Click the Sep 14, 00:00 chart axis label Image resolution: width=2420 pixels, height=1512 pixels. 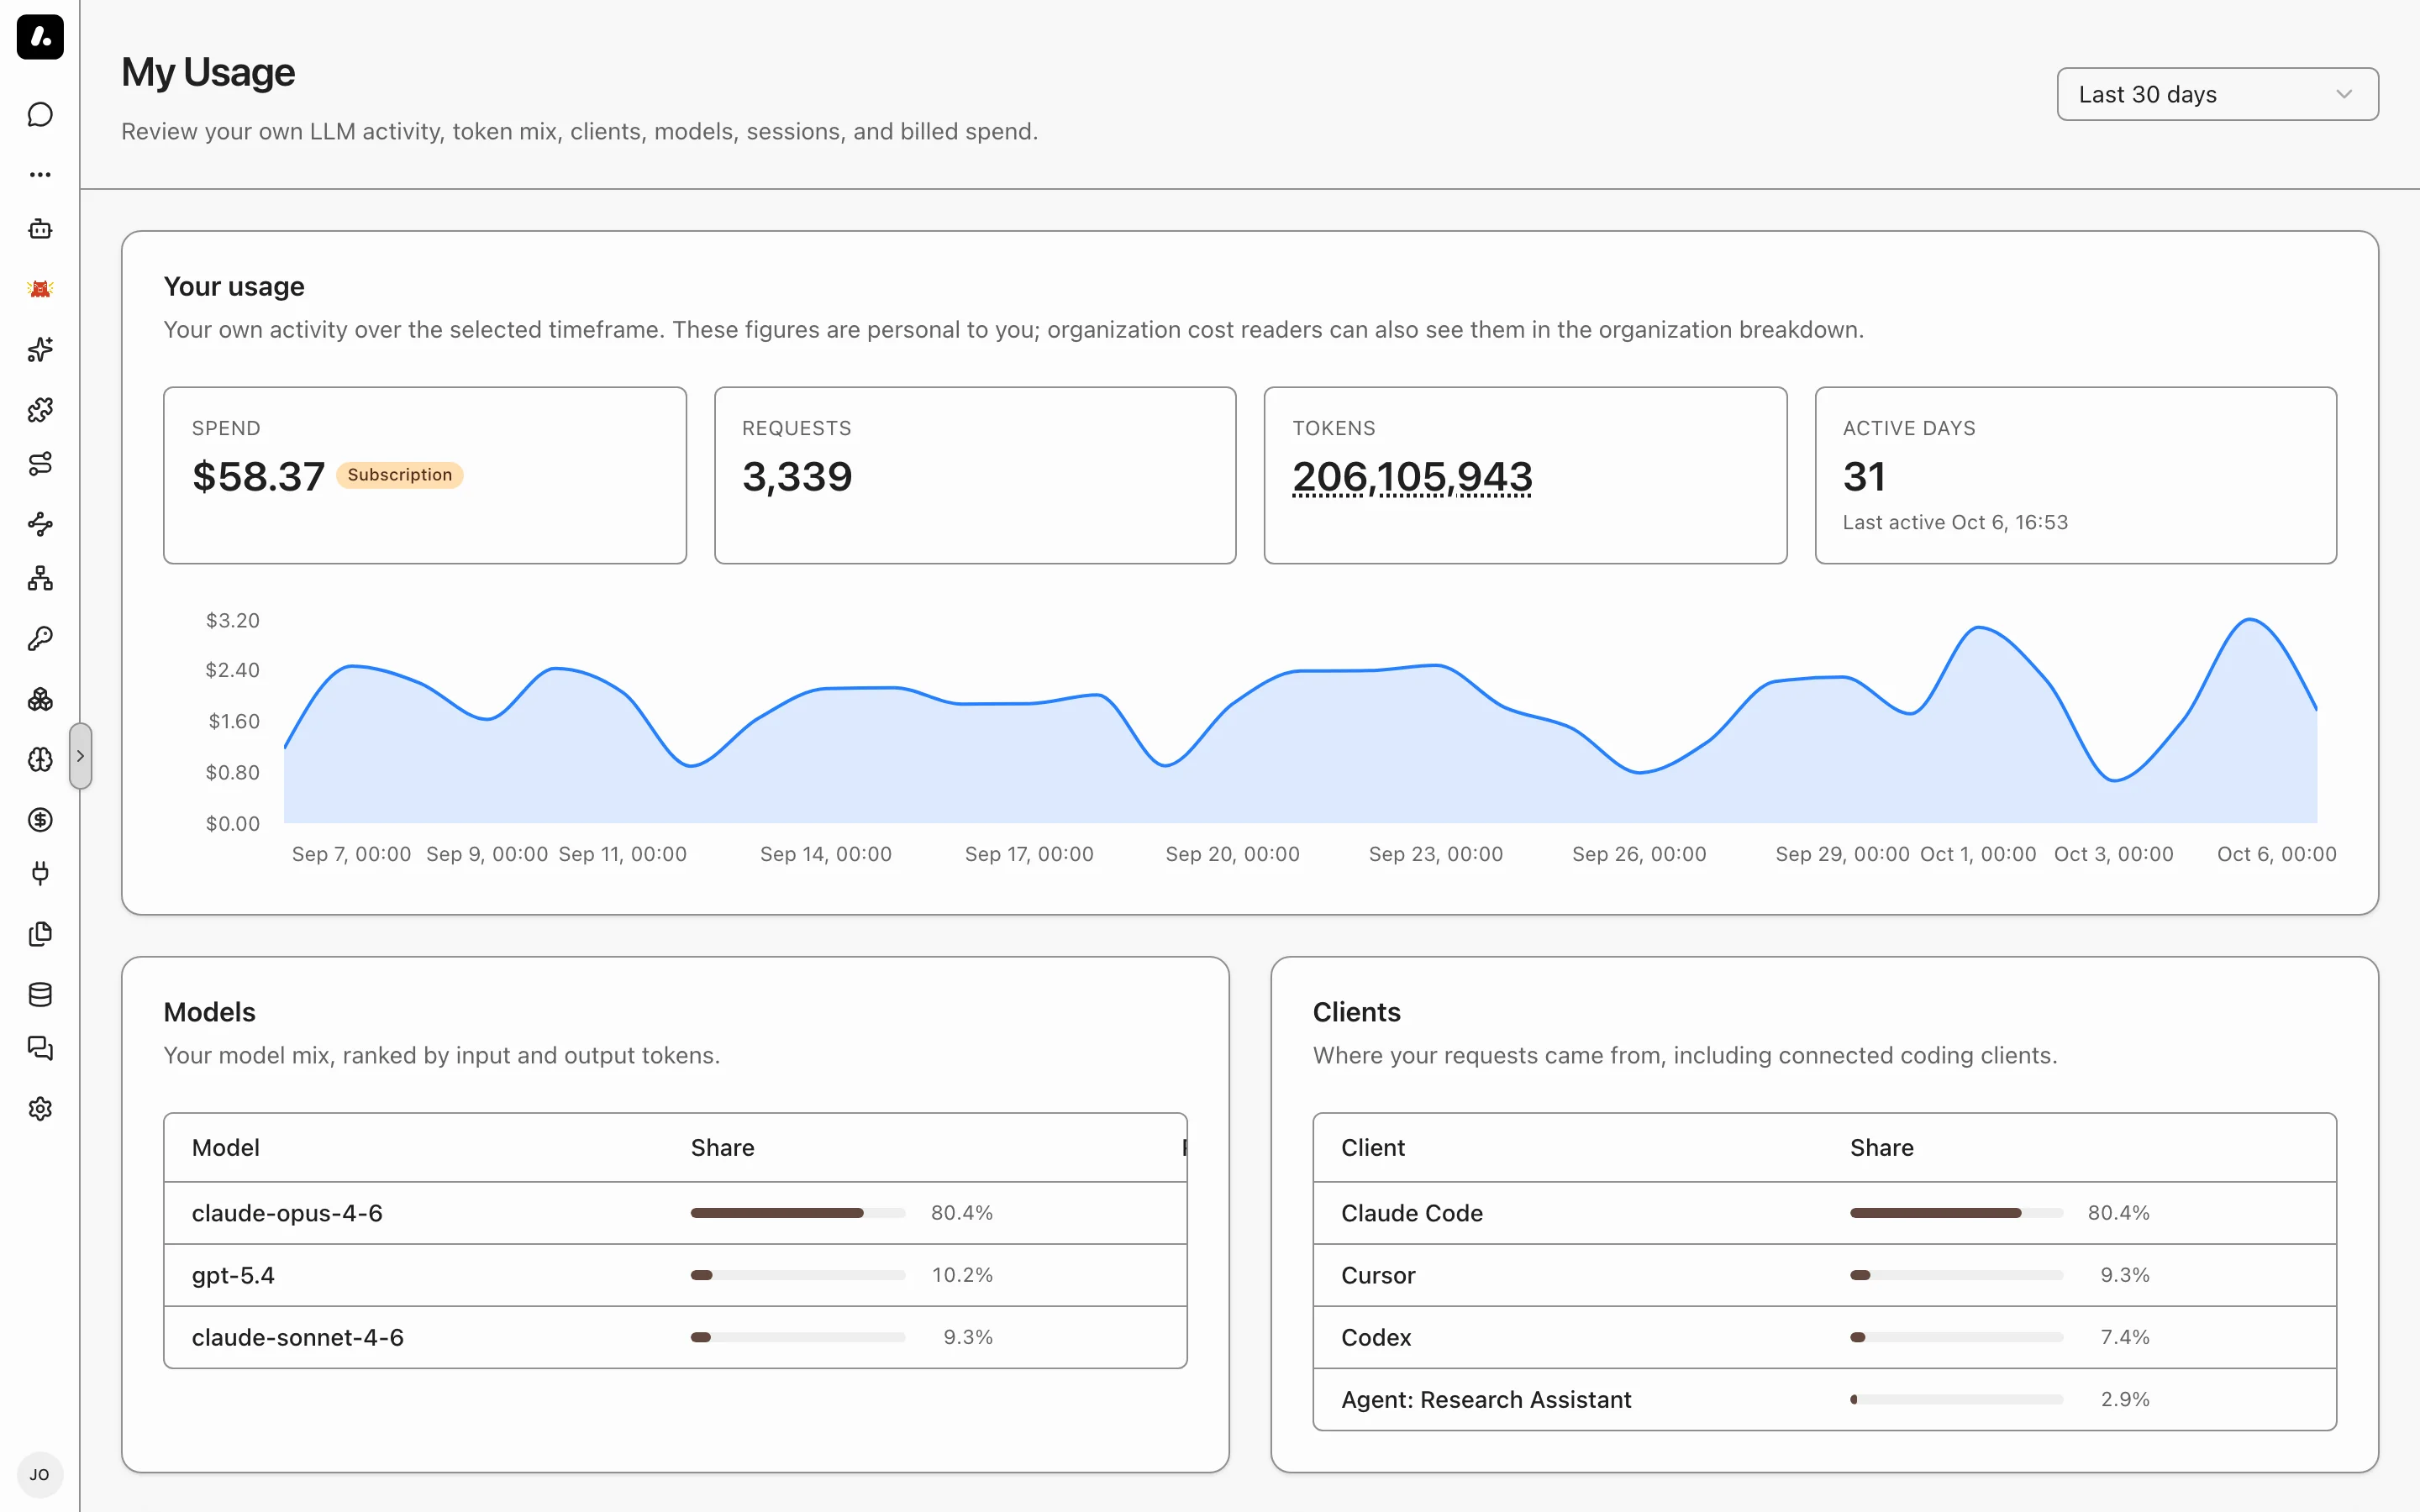[825, 854]
